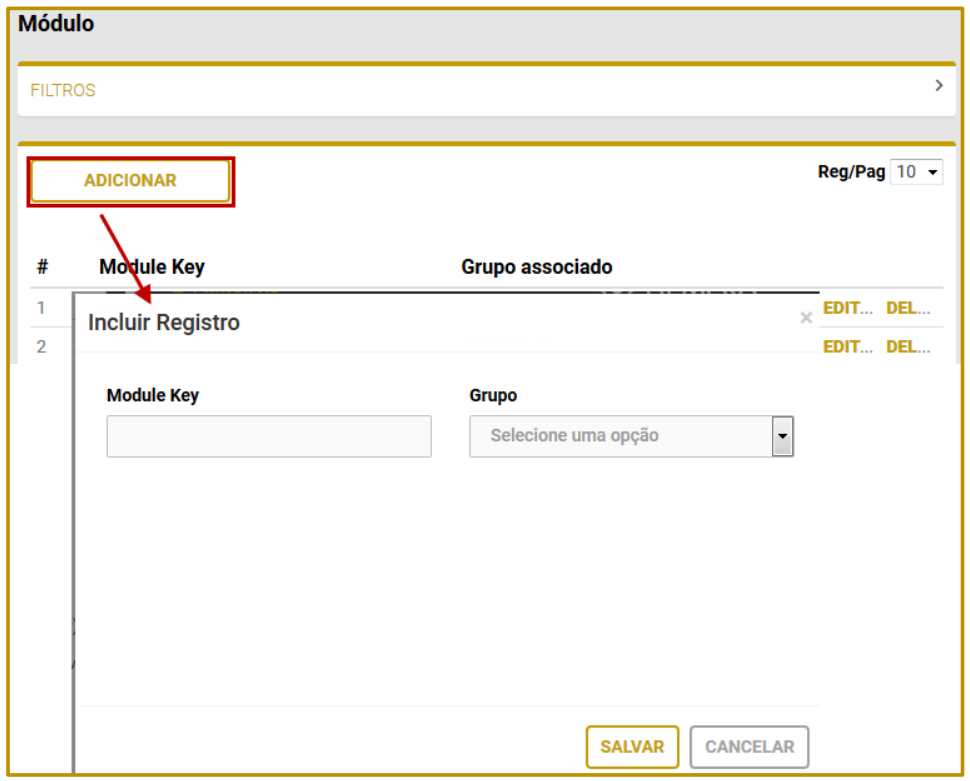
Task: Save the record with SALVAR
Action: [632, 747]
